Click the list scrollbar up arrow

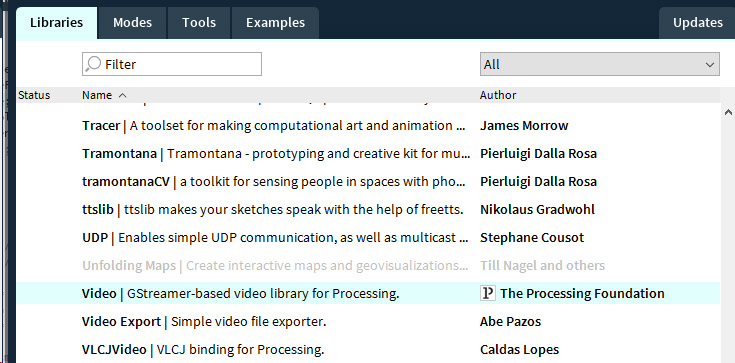(728, 112)
